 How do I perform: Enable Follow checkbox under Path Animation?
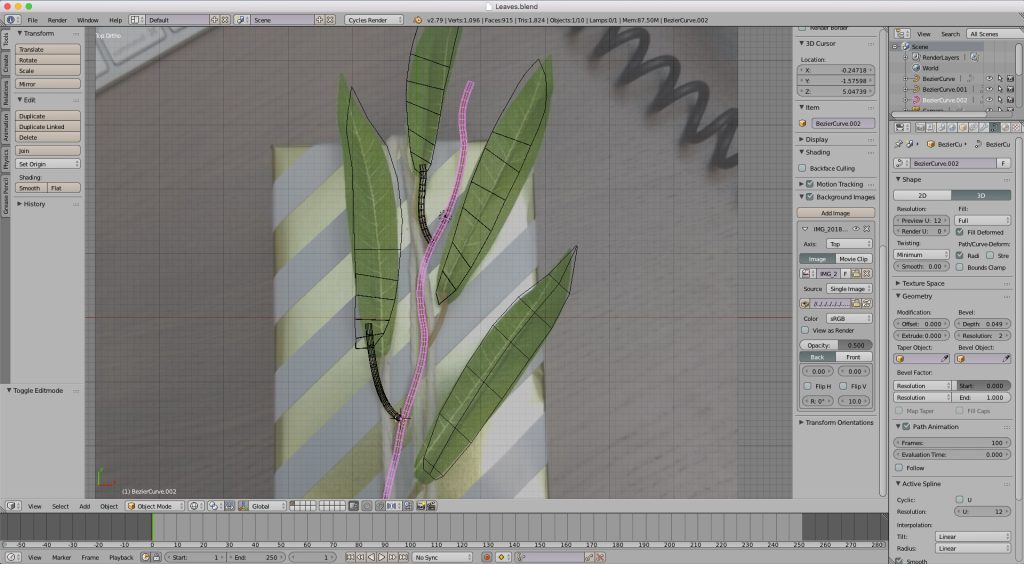(x=899, y=468)
